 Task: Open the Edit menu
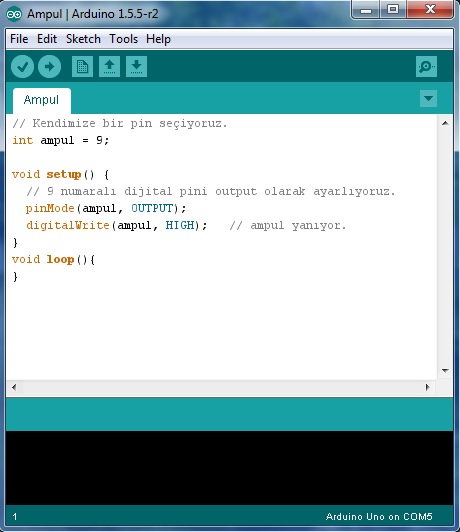(47, 39)
